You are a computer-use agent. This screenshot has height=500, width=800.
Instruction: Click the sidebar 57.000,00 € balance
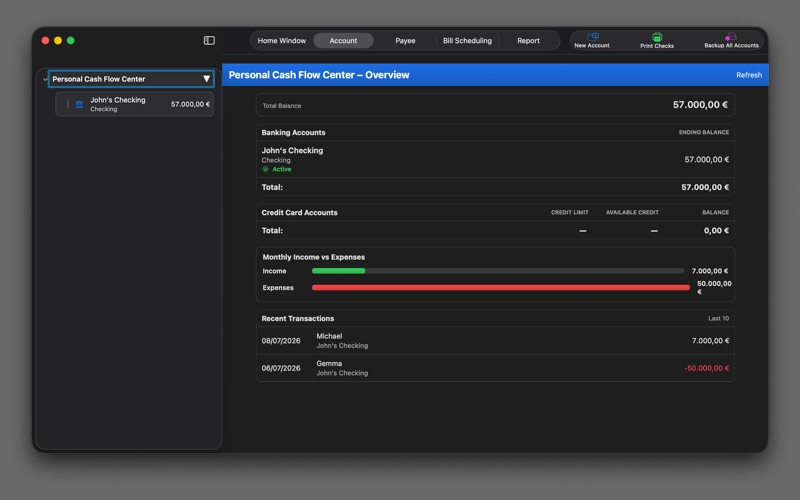coord(190,104)
